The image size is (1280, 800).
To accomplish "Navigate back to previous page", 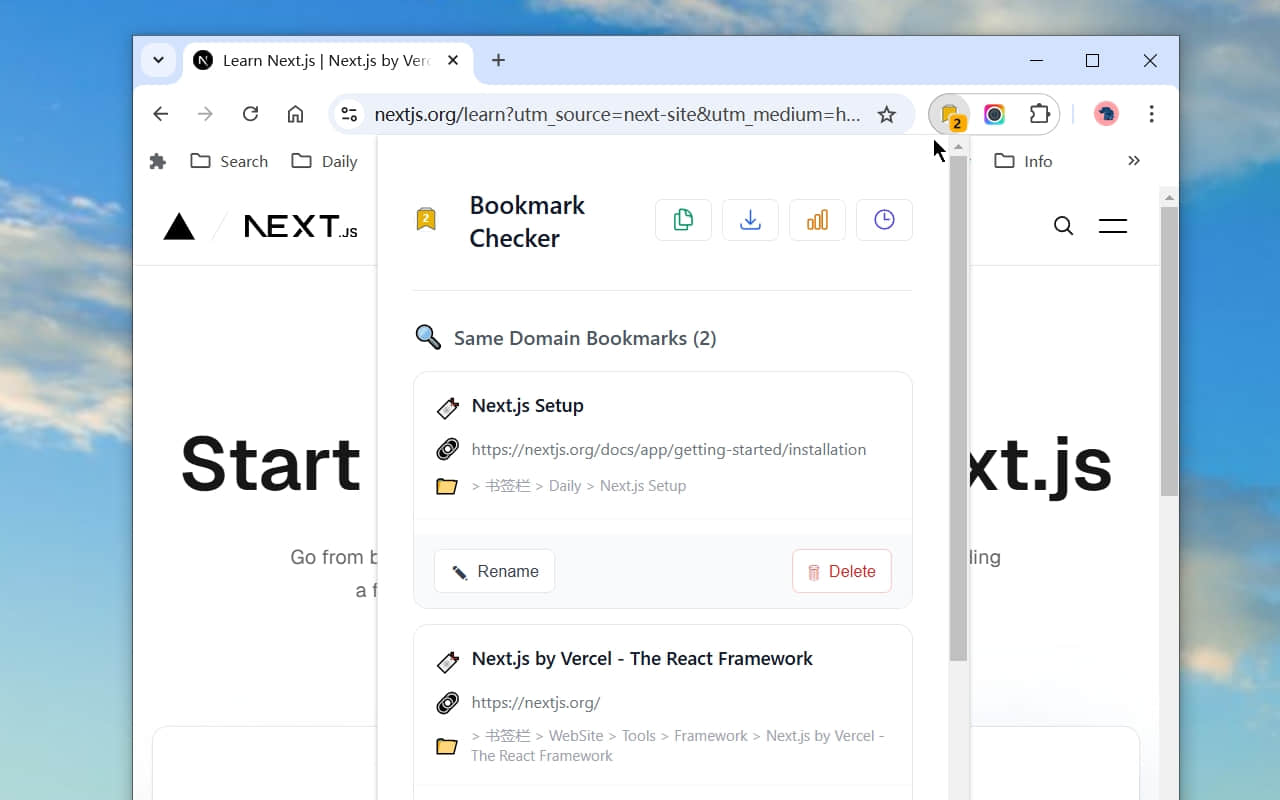I will 160,114.
